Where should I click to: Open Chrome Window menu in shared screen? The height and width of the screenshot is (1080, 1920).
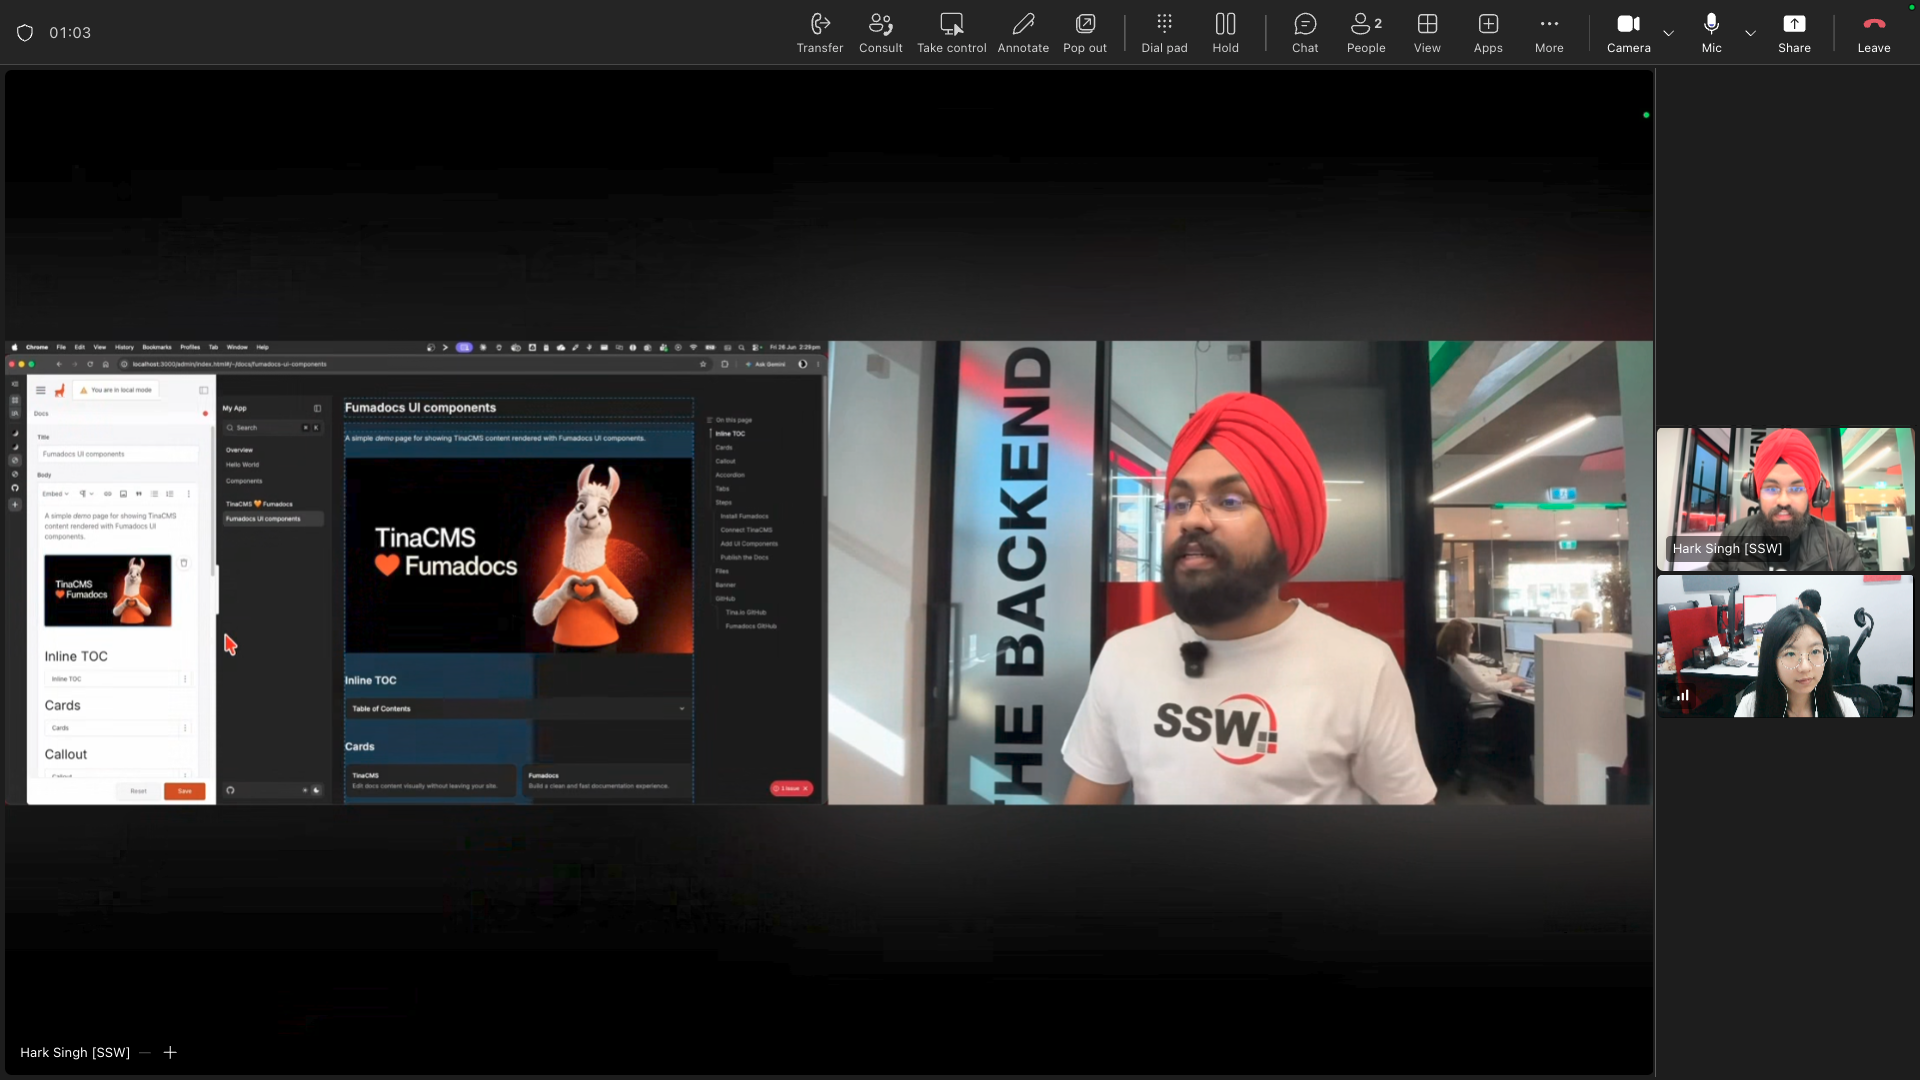237,348
